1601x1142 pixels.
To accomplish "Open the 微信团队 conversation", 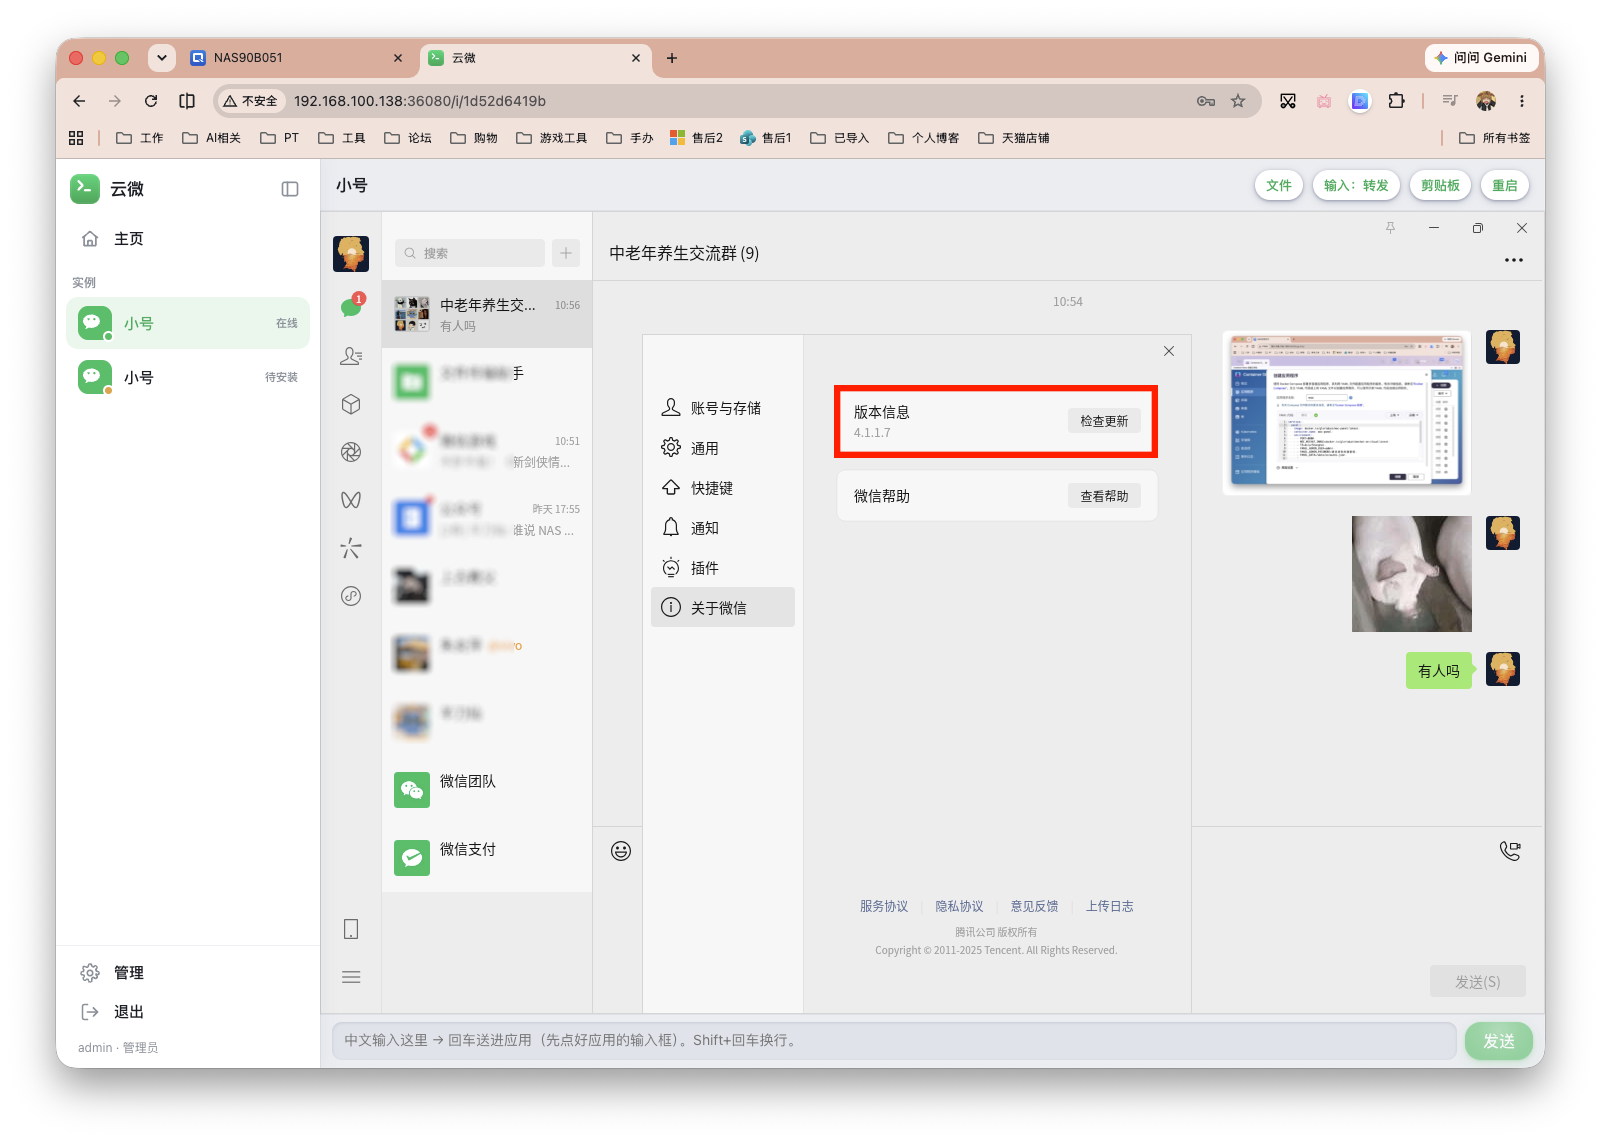I will point(487,790).
